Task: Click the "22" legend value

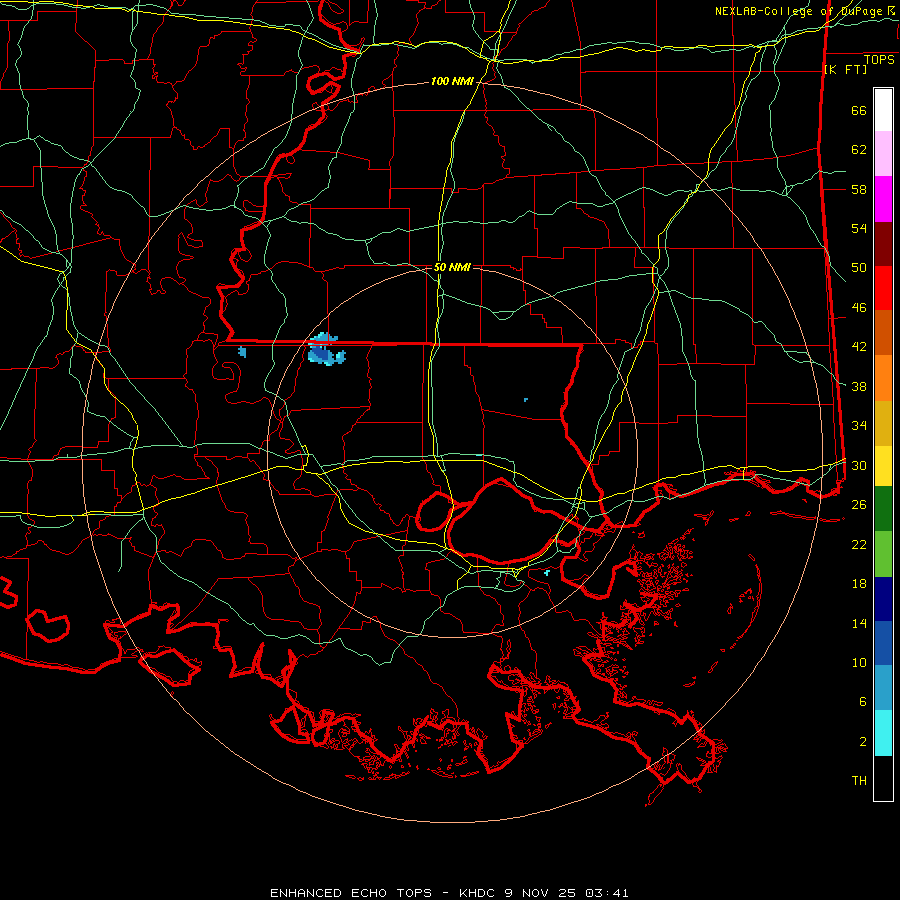Action: [859, 544]
